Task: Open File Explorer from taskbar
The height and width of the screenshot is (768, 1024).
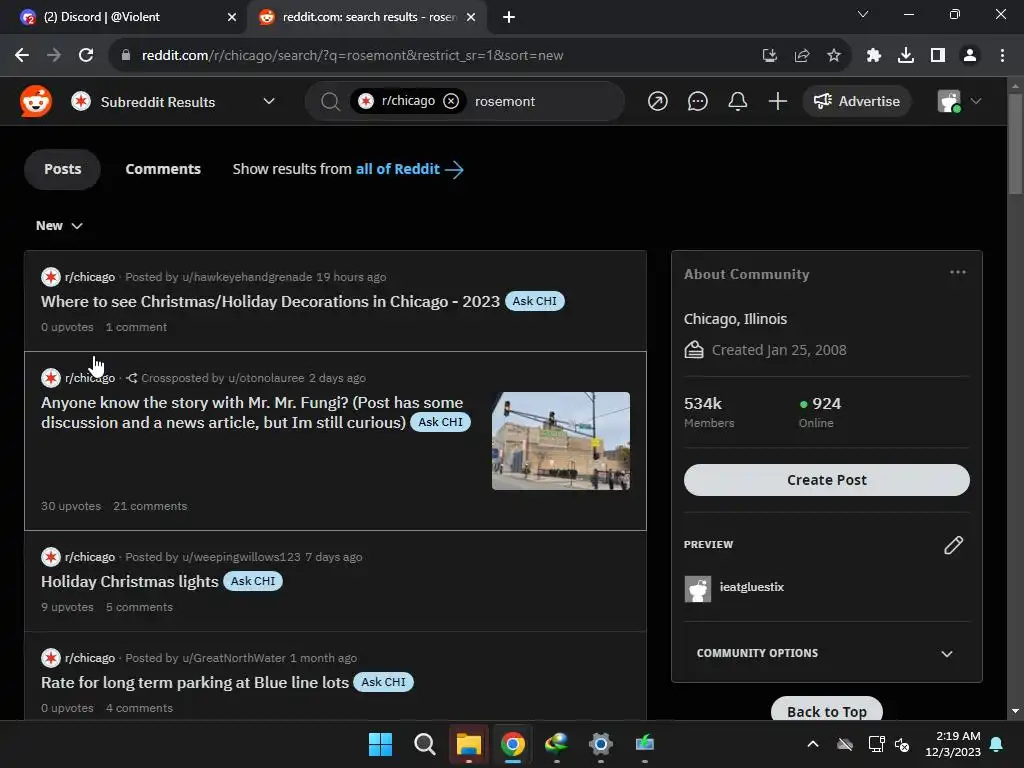Action: (x=468, y=744)
